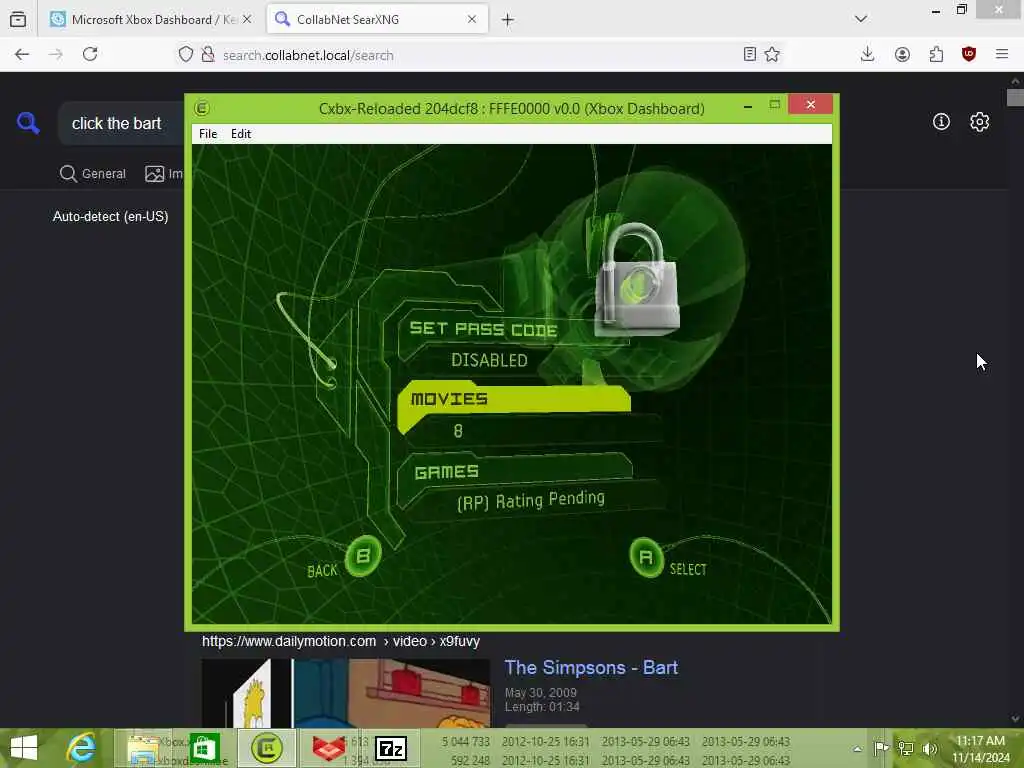The width and height of the screenshot is (1024, 768).
Task: Open the Firefox account icon
Action: click(x=902, y=55)
